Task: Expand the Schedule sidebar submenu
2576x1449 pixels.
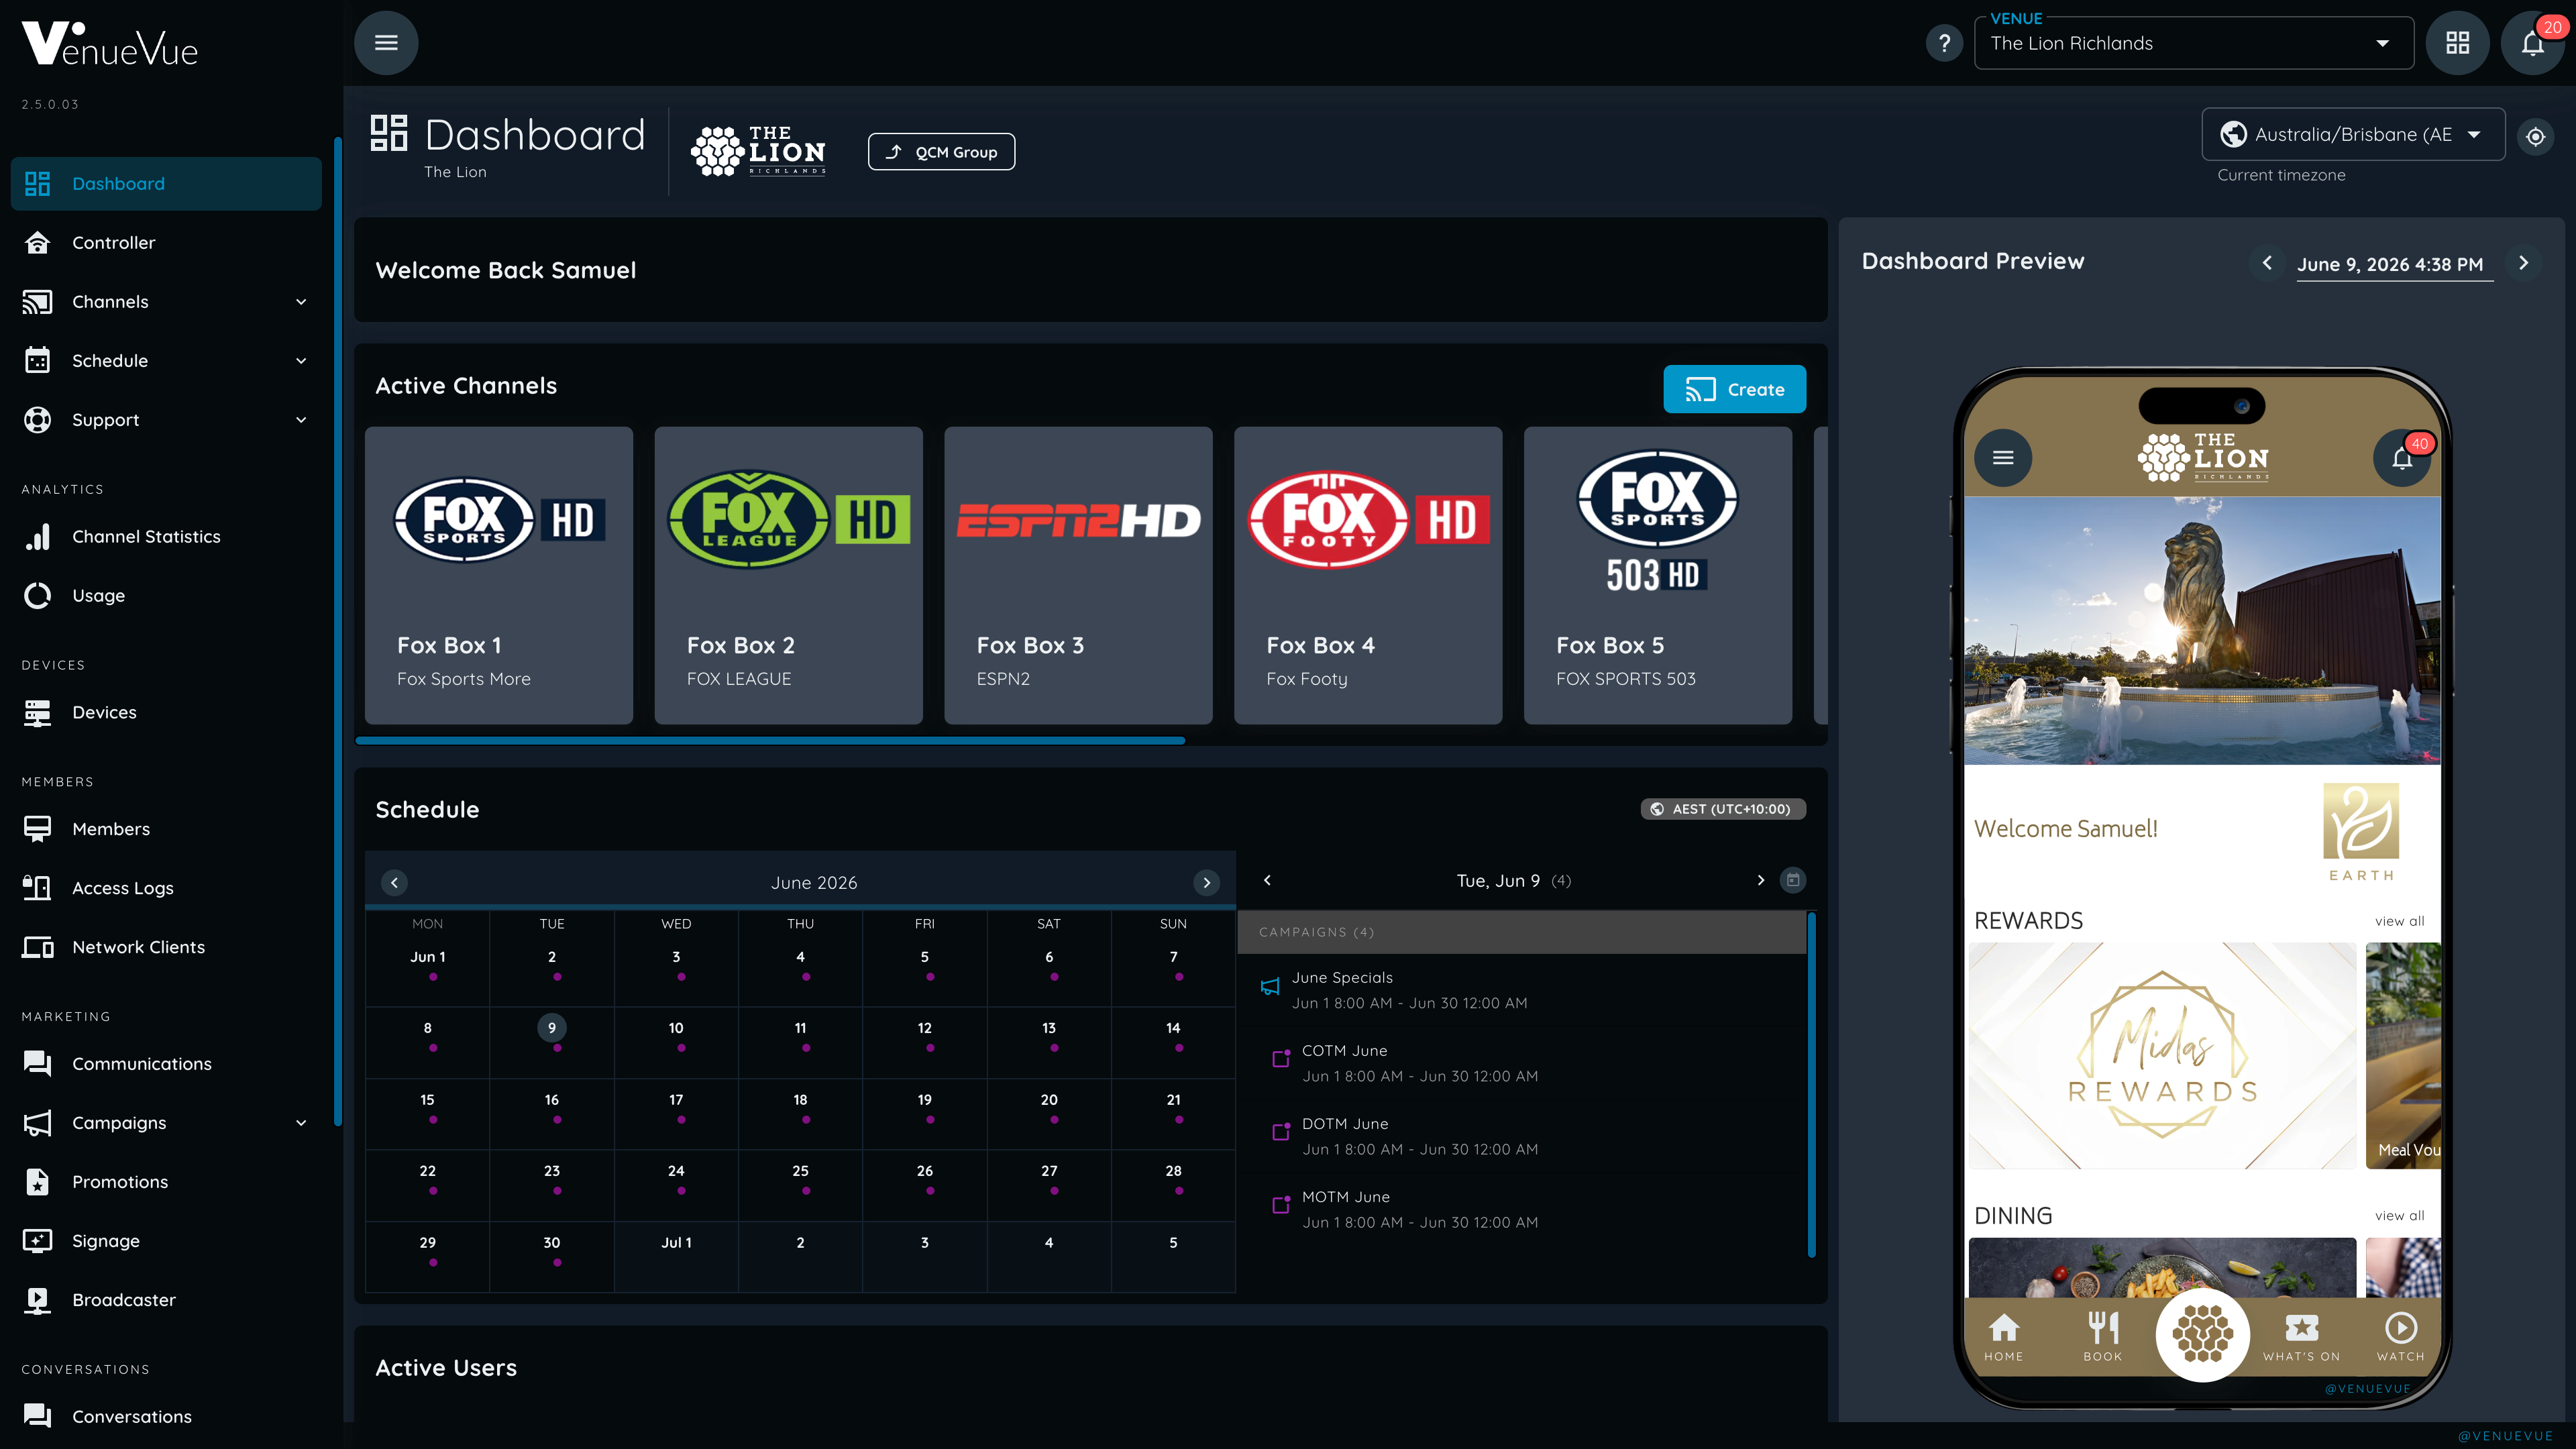Action: pyautogui.click(x=301, y=361)
